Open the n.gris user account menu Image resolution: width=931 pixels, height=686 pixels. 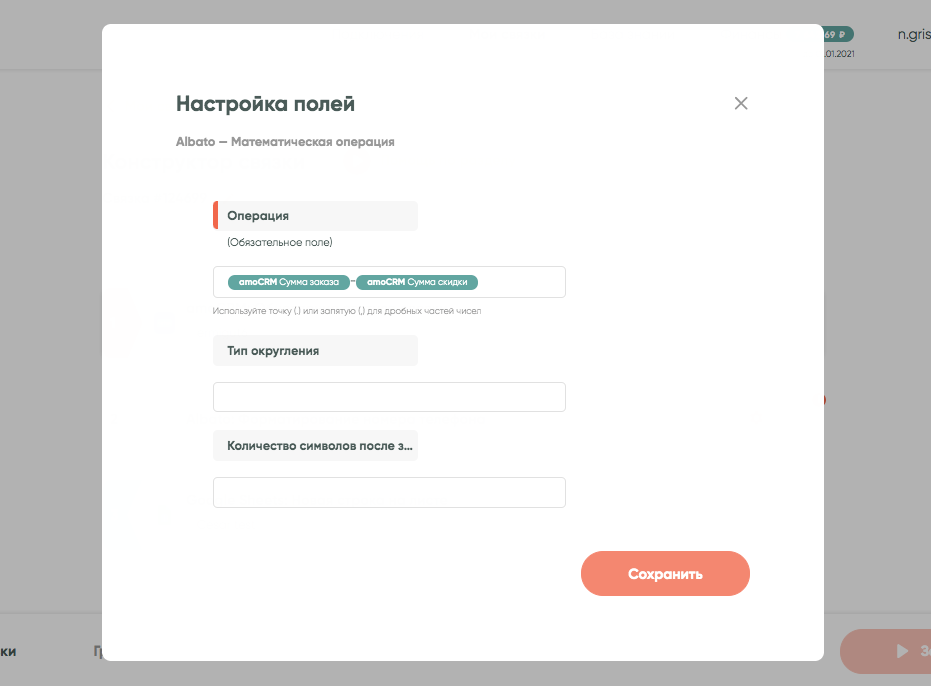tap(914, 34)
